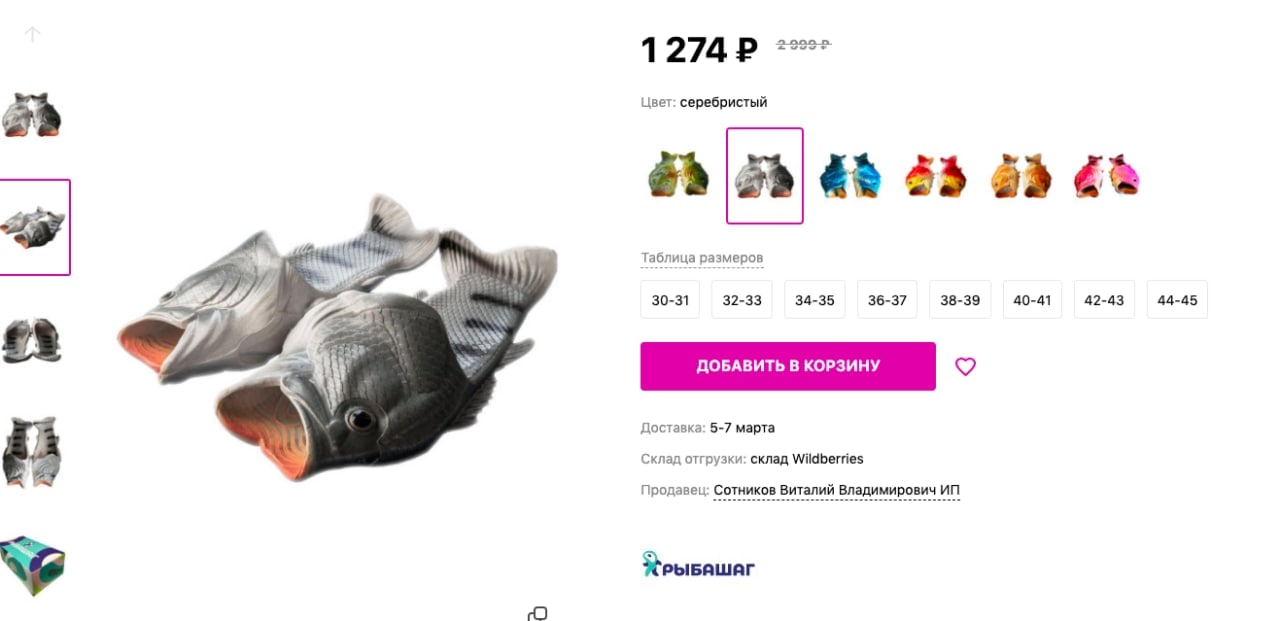Select the blue fish slippers color
The width and height of the screenshot is (1280, 621).
tap(850, 175)
